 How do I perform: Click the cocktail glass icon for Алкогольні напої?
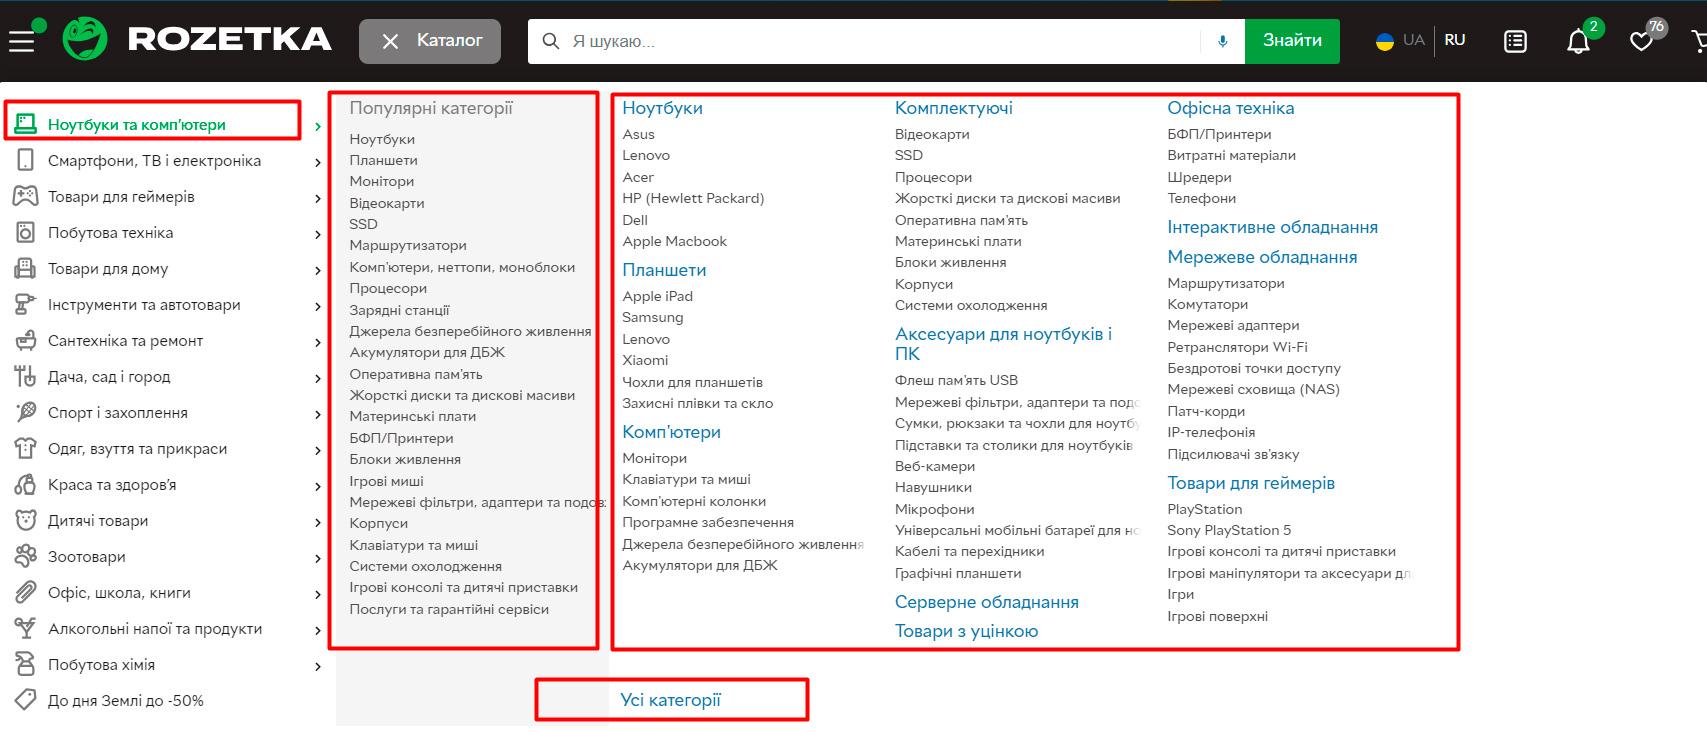[26, 629]
